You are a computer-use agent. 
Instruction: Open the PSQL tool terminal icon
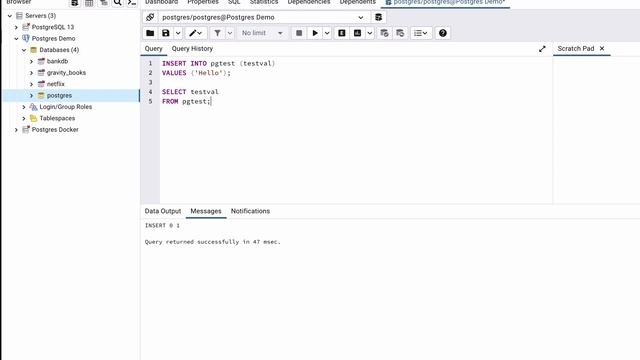132,3
